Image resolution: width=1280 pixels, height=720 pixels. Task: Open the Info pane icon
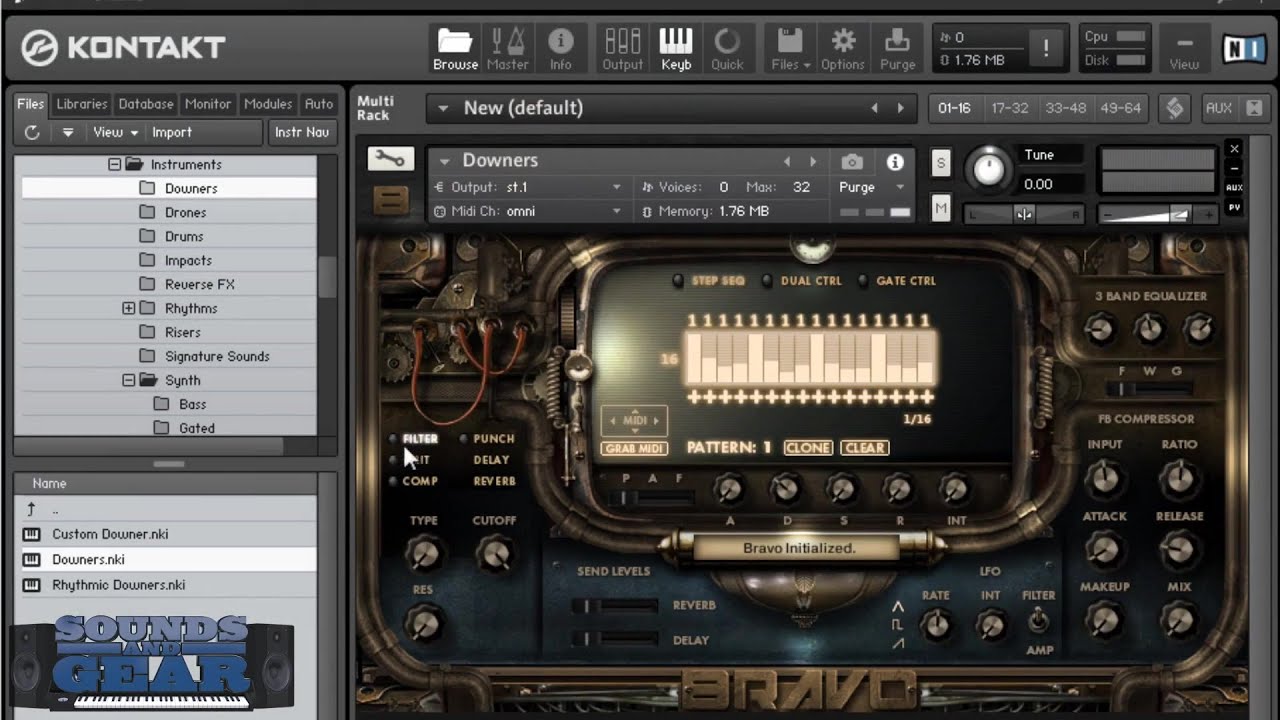561,48
